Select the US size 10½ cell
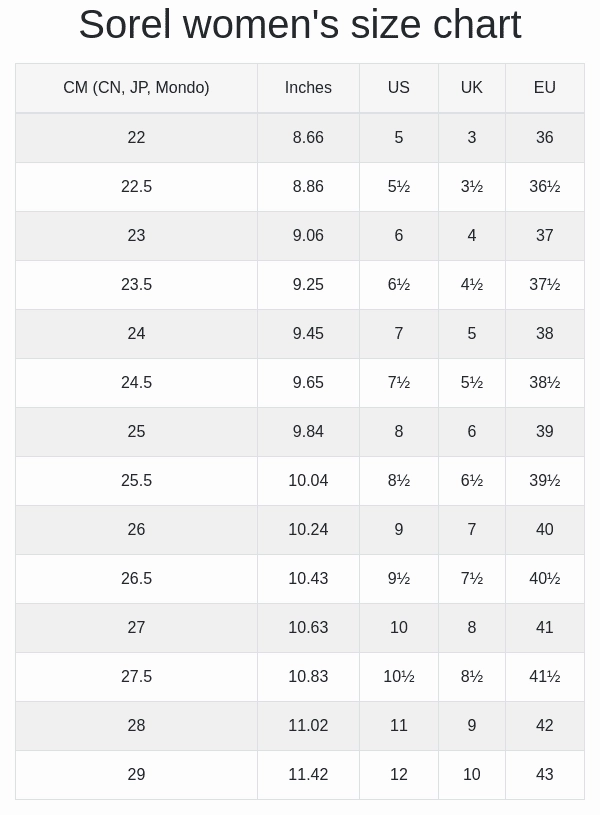Viewport: 600px width, 815px height. (x=398, y=677)
